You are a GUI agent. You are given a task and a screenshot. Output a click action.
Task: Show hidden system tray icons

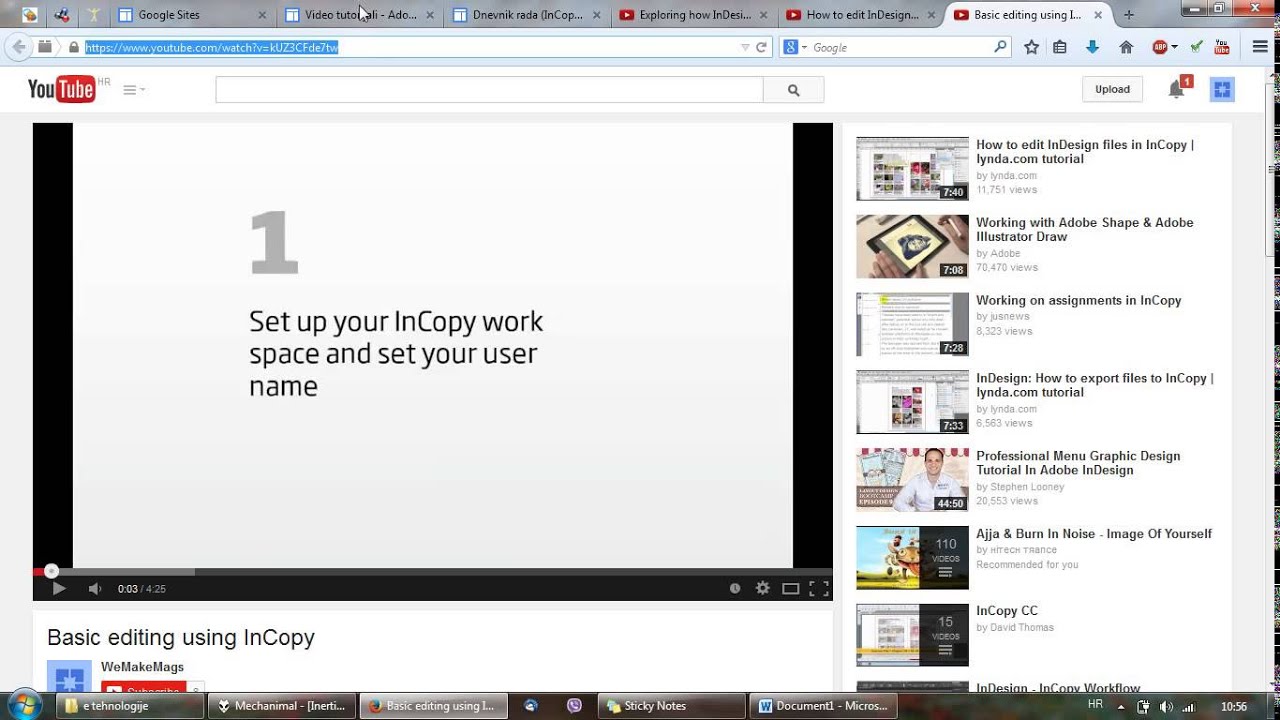point(1122,706)
